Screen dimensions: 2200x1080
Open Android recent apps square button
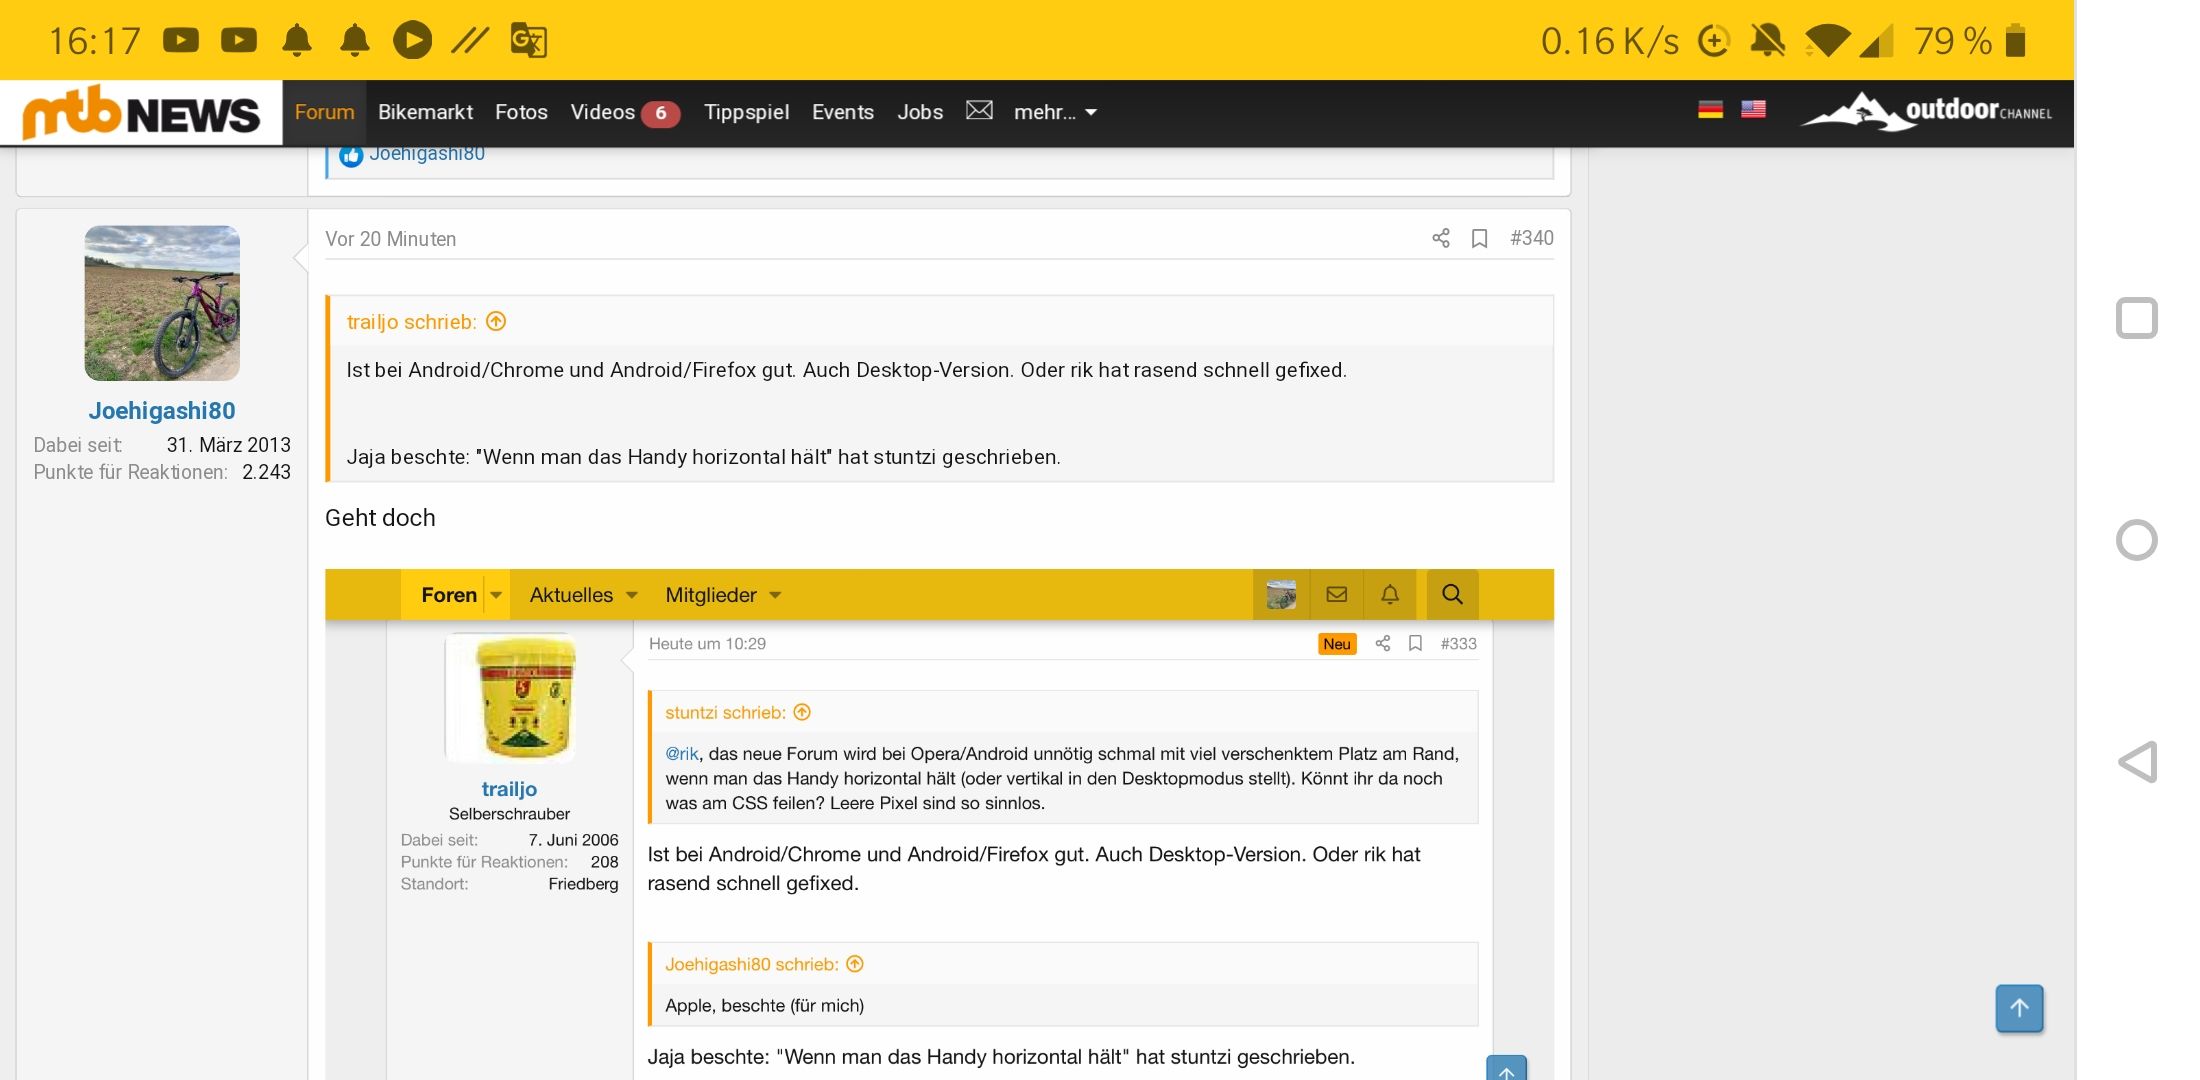pyautogui.click(x=2137, y=319)
